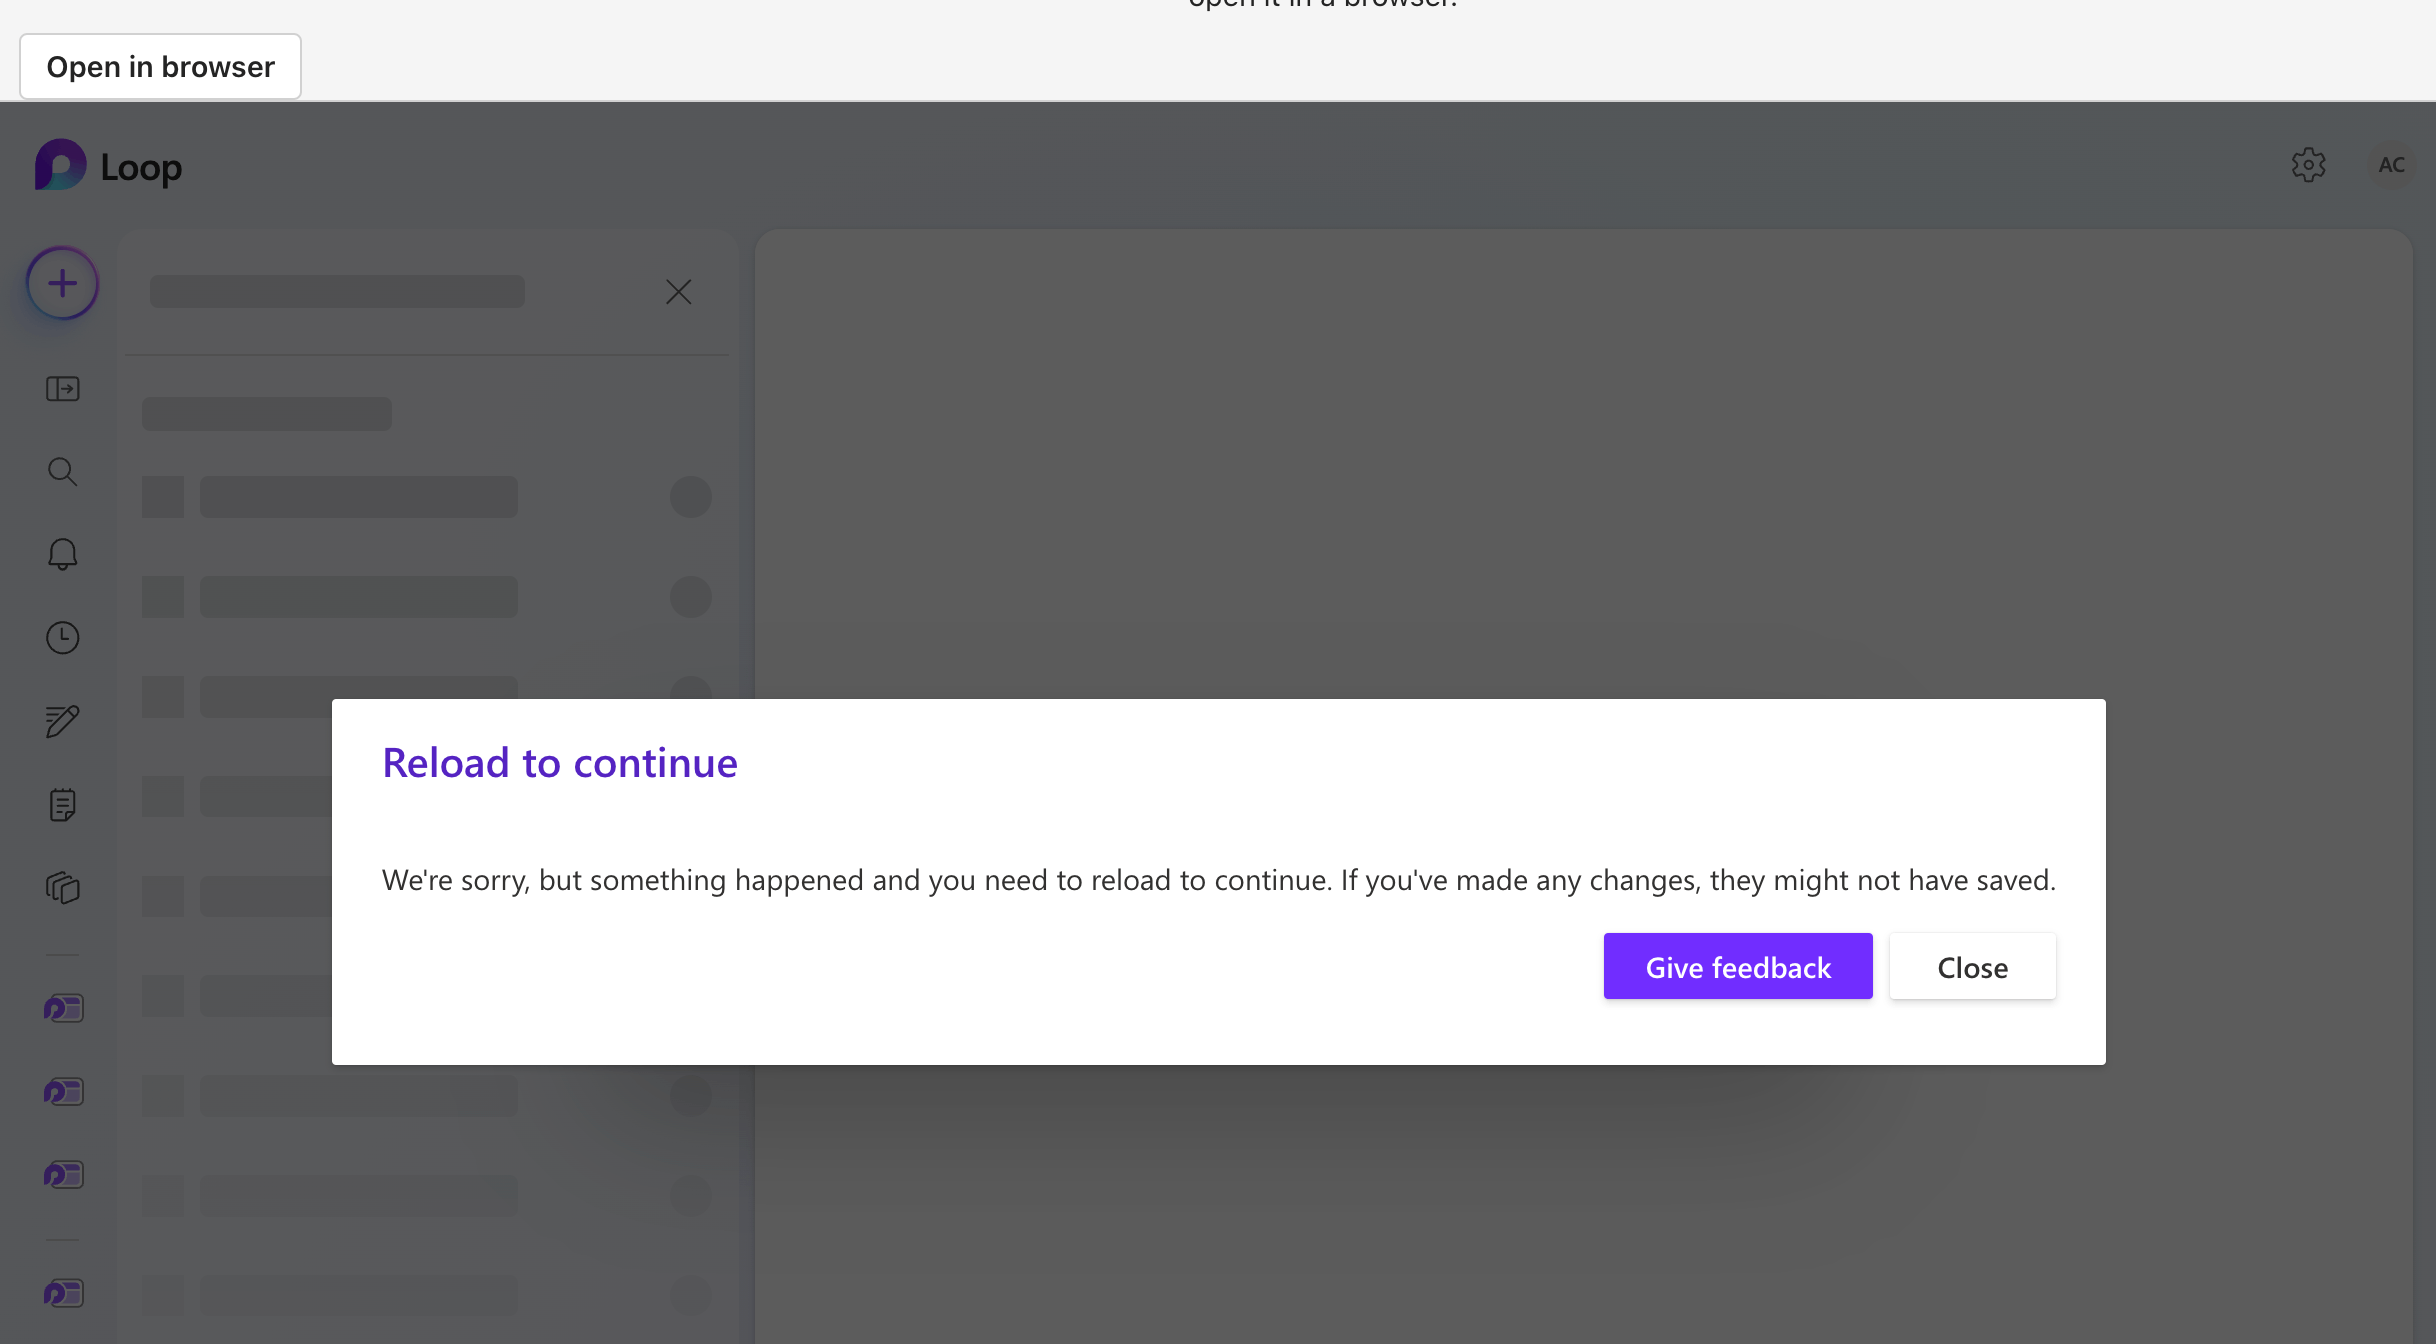
Task: Open the notes clipboard icon
Action: (x=62, y=805)
